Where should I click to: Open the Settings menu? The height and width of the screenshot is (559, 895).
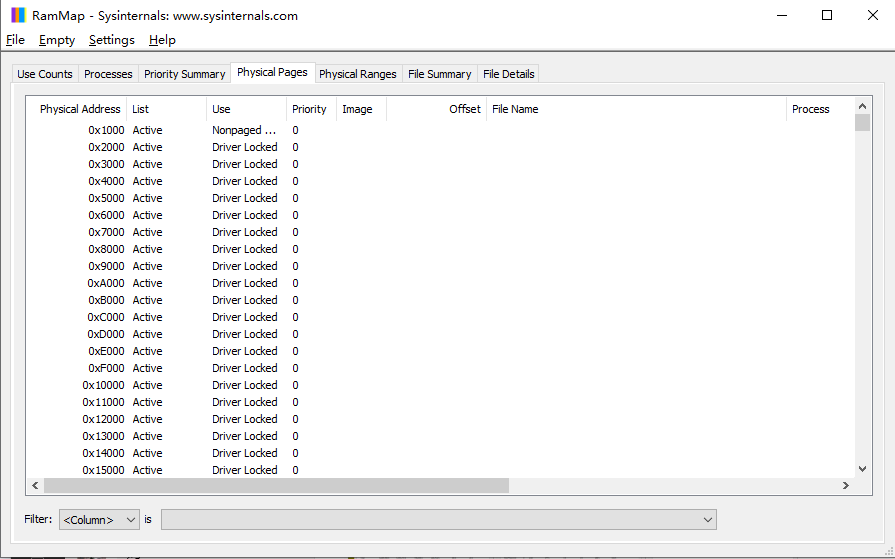[x=111, y=40]
